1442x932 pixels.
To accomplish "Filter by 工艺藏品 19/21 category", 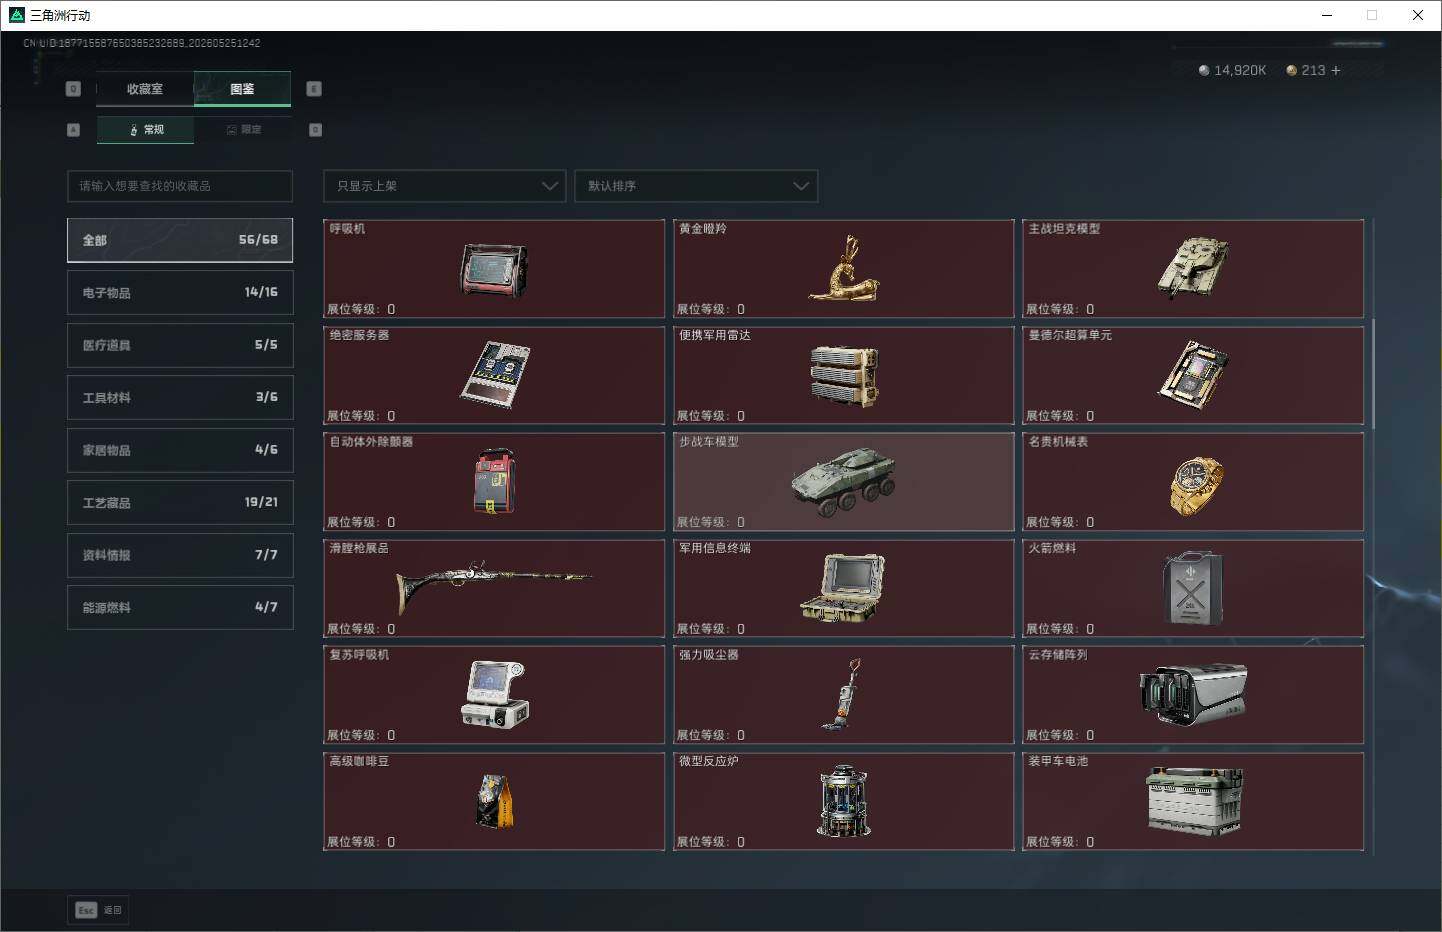I will [180, 502].
